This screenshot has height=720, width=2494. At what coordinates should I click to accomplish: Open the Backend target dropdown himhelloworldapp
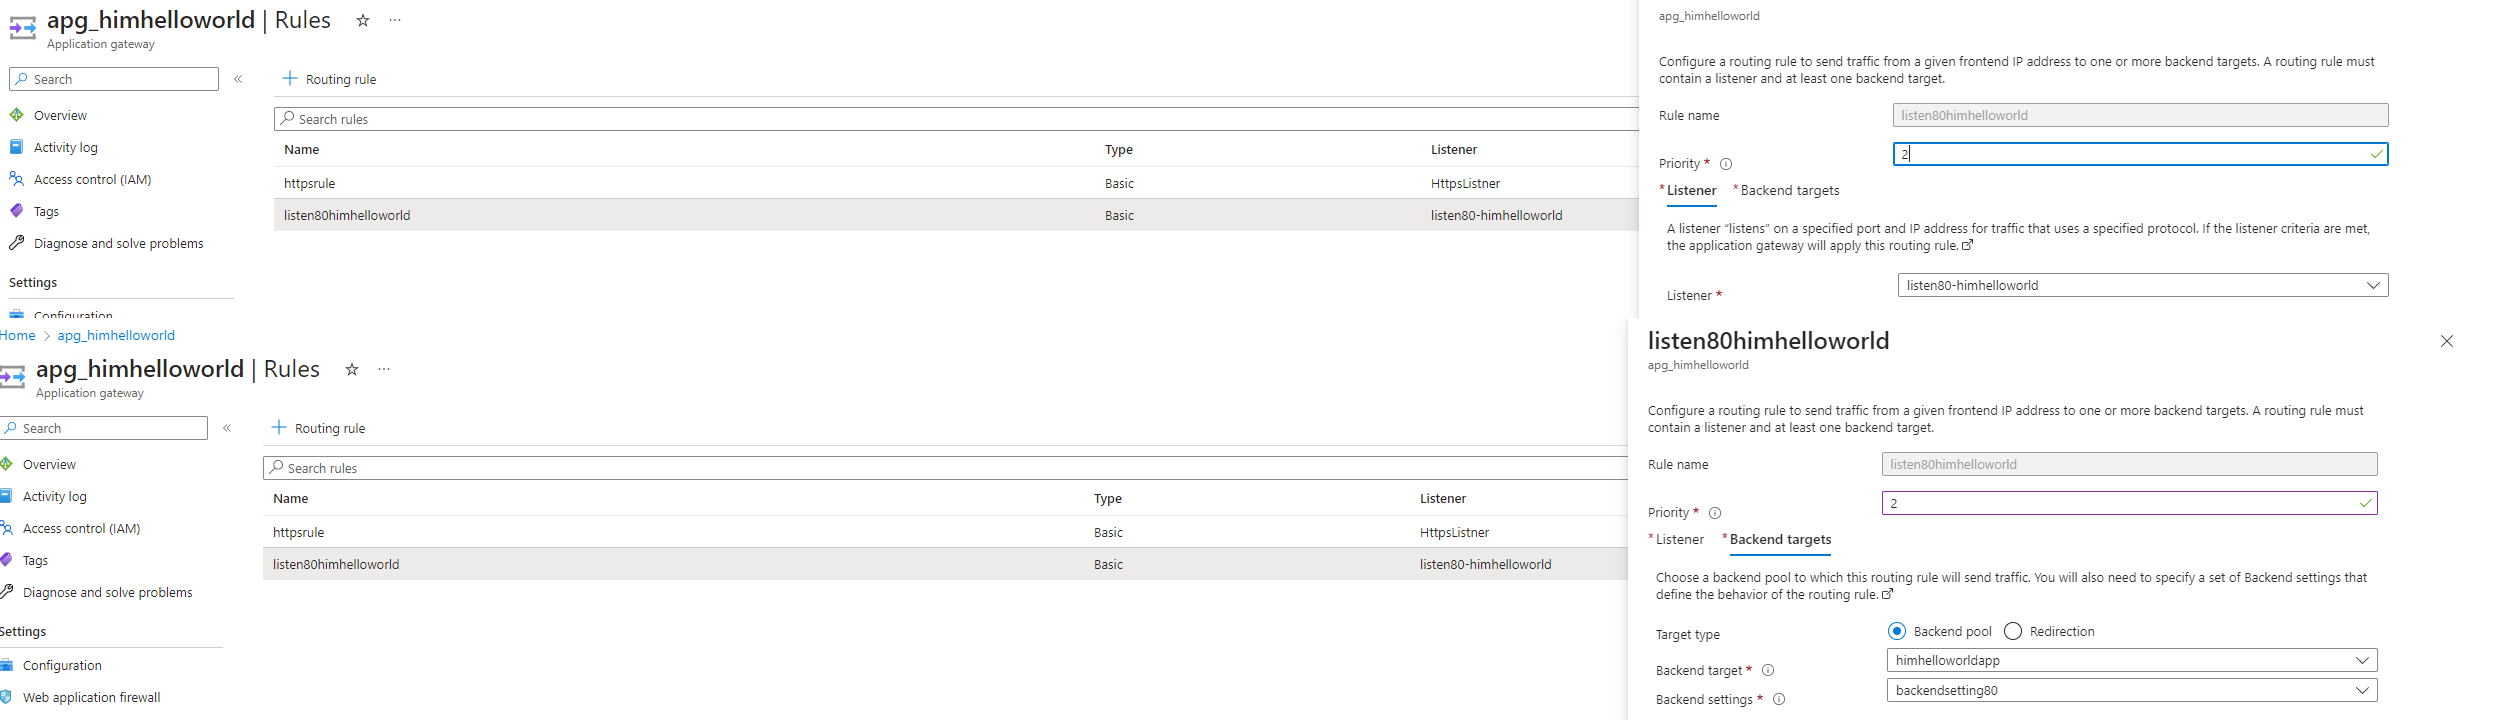(x=2131, y=660)
